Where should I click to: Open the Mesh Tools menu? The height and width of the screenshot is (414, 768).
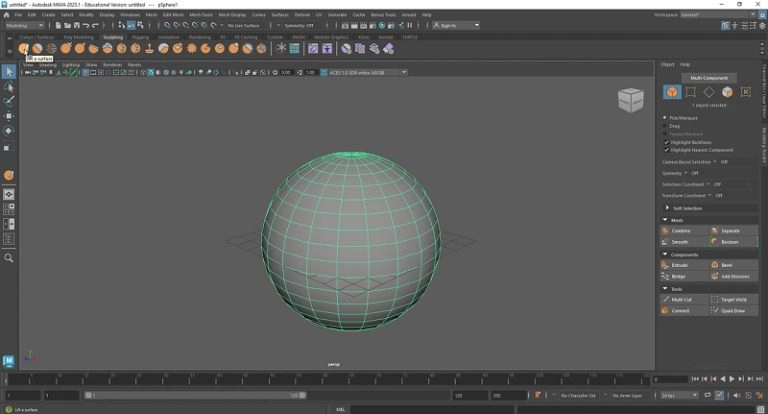point(201,15)
